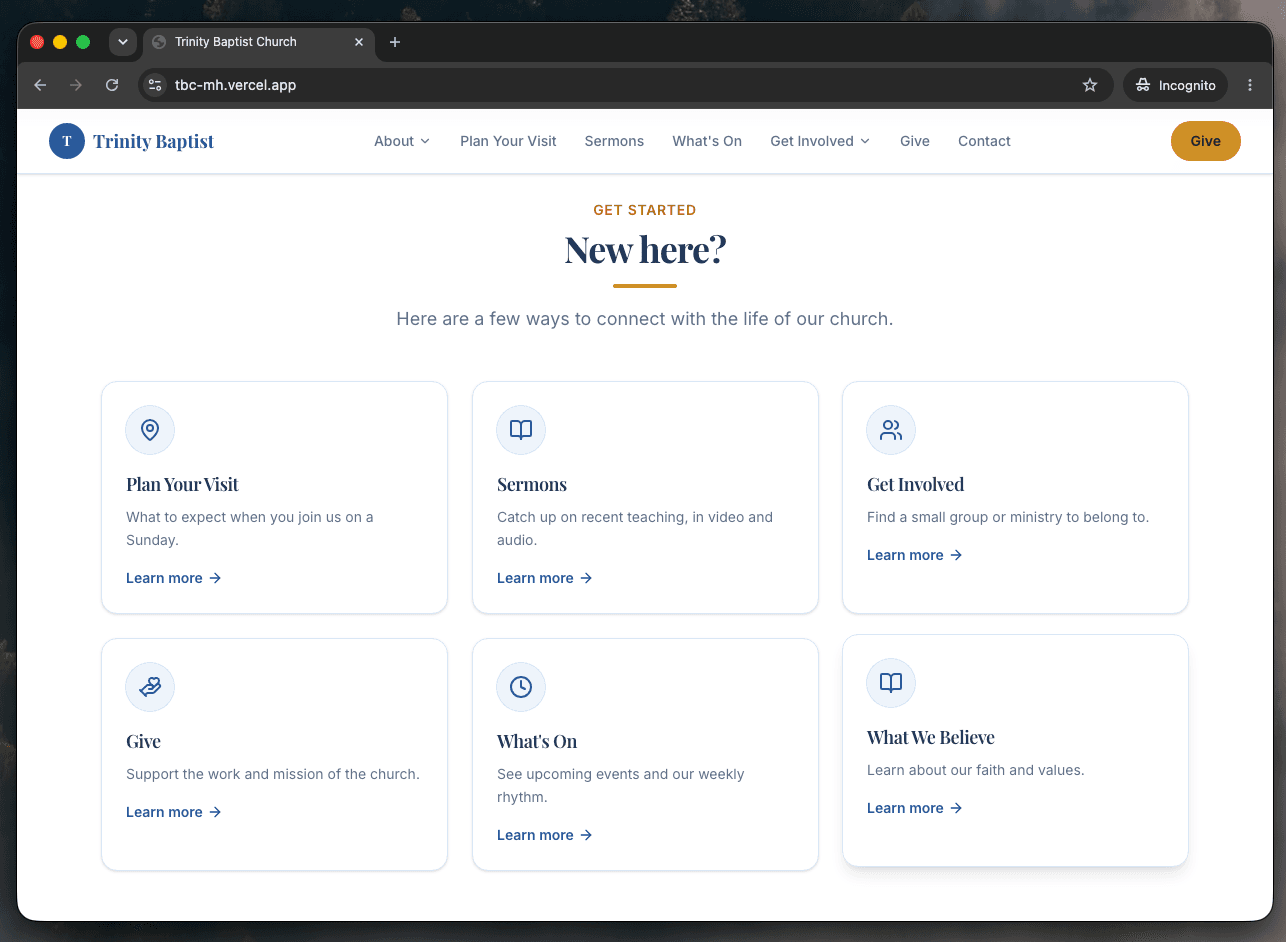Click the open book icon on Sermons card
This screenshot has height=942, width=1286.
tap(521, 430)
